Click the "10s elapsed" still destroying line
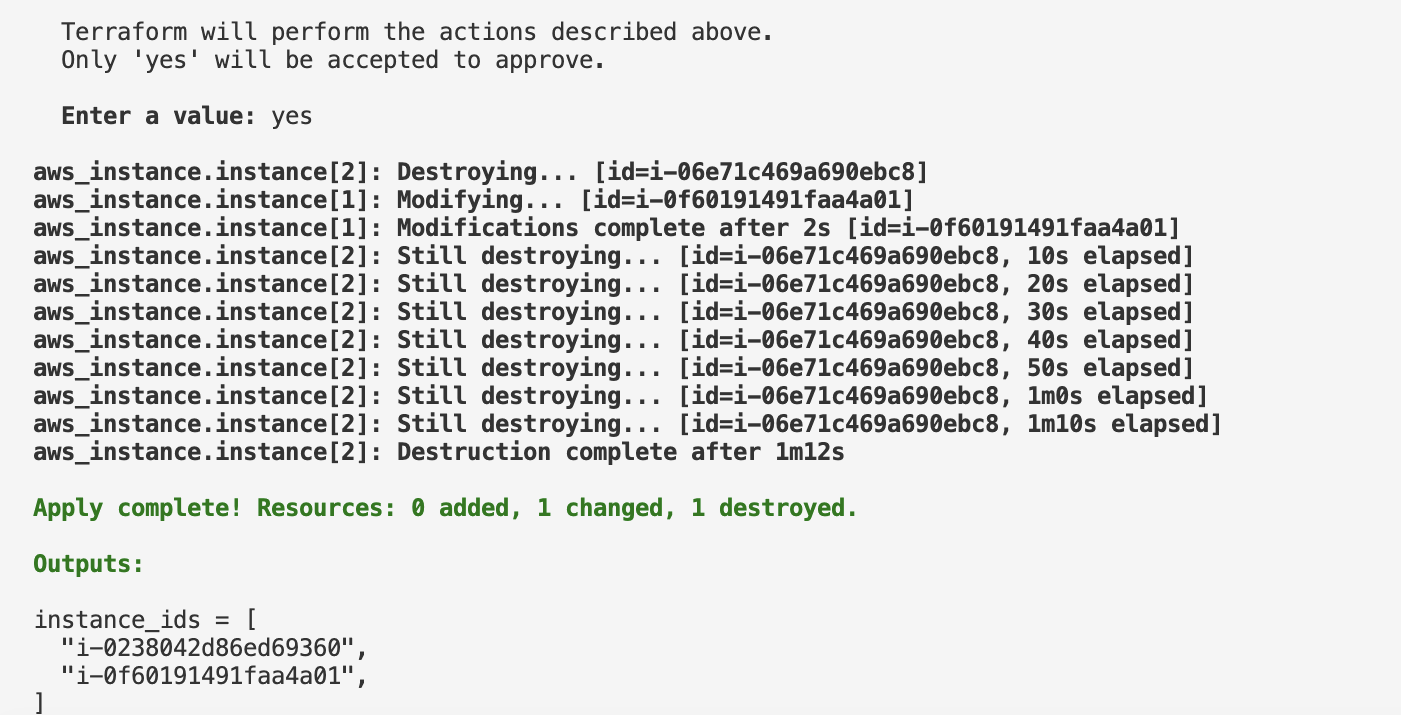 click(x=613, y=256)
